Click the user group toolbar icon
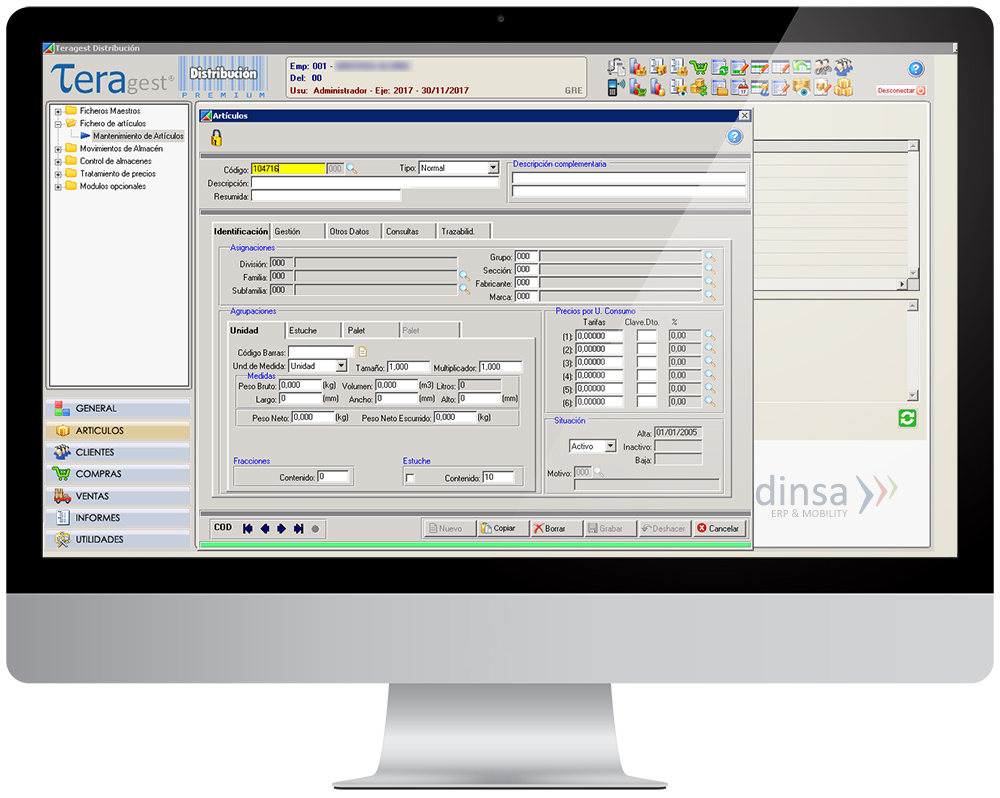Screen dimensions: 1000x798 pos(842,65)
